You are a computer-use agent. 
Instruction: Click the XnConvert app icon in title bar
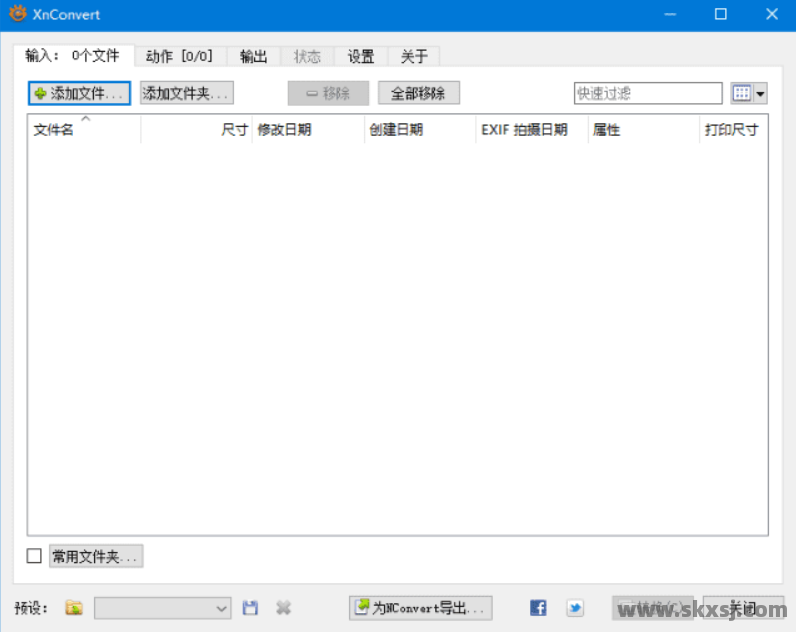coord(17,15)
